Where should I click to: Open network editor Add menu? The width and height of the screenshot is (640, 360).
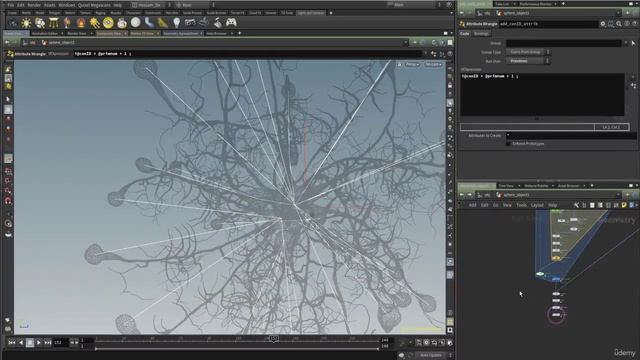coord(472,205)
